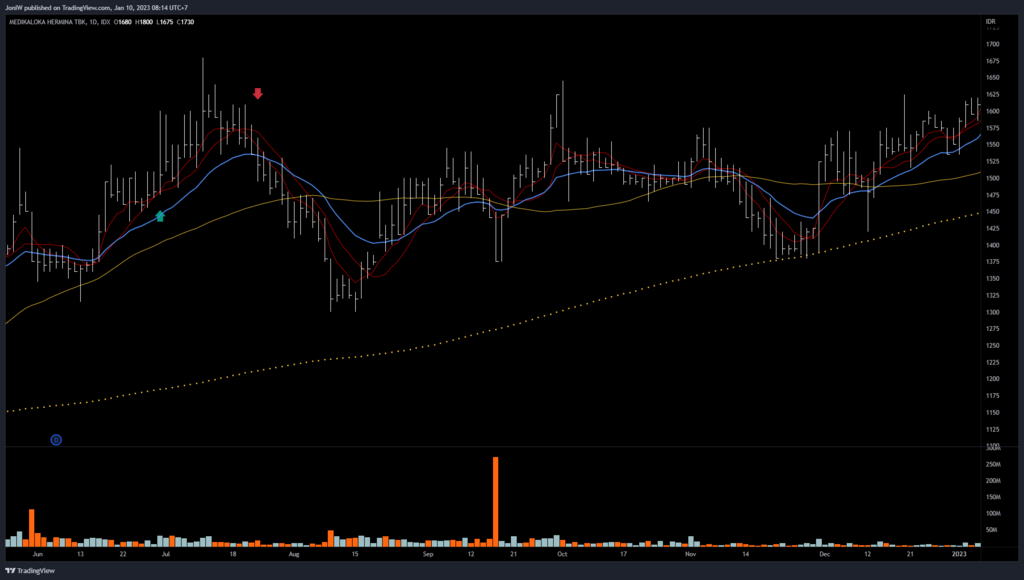Click the teal up arrow marker
1024x580 pixels.
coord(160,215)
